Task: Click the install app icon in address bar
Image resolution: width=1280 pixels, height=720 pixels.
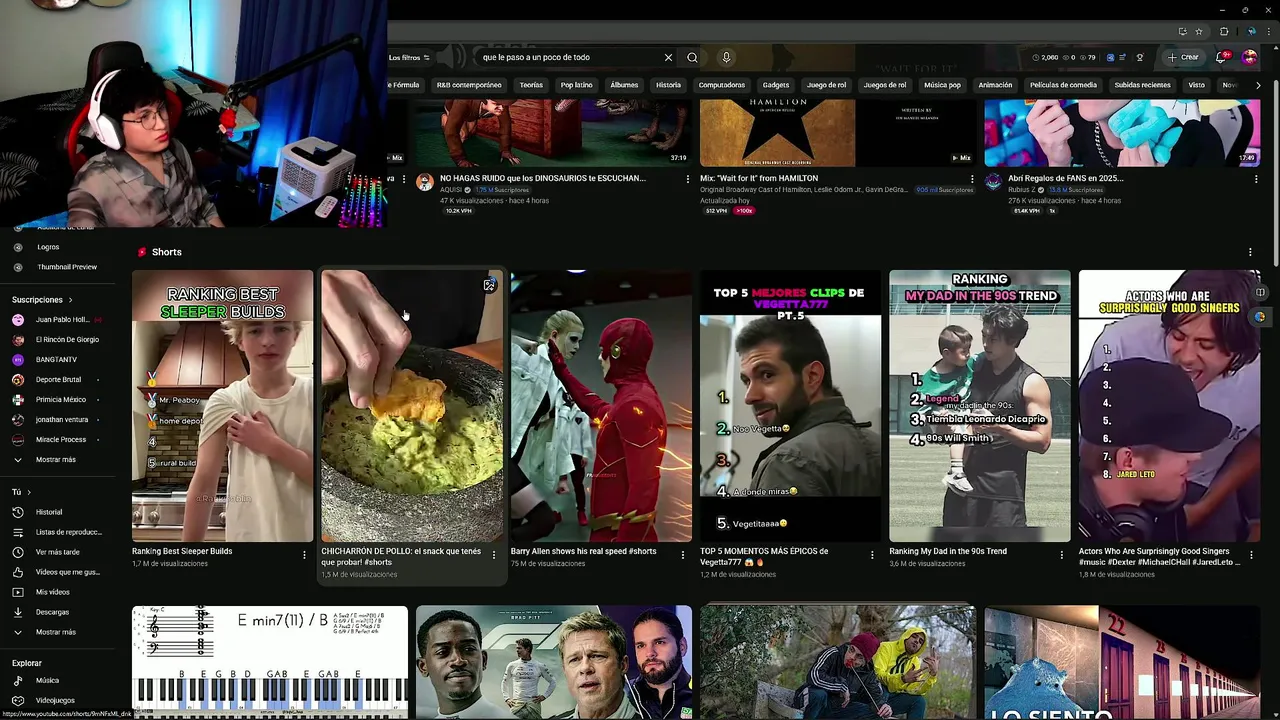Action: click(1183, 31)
